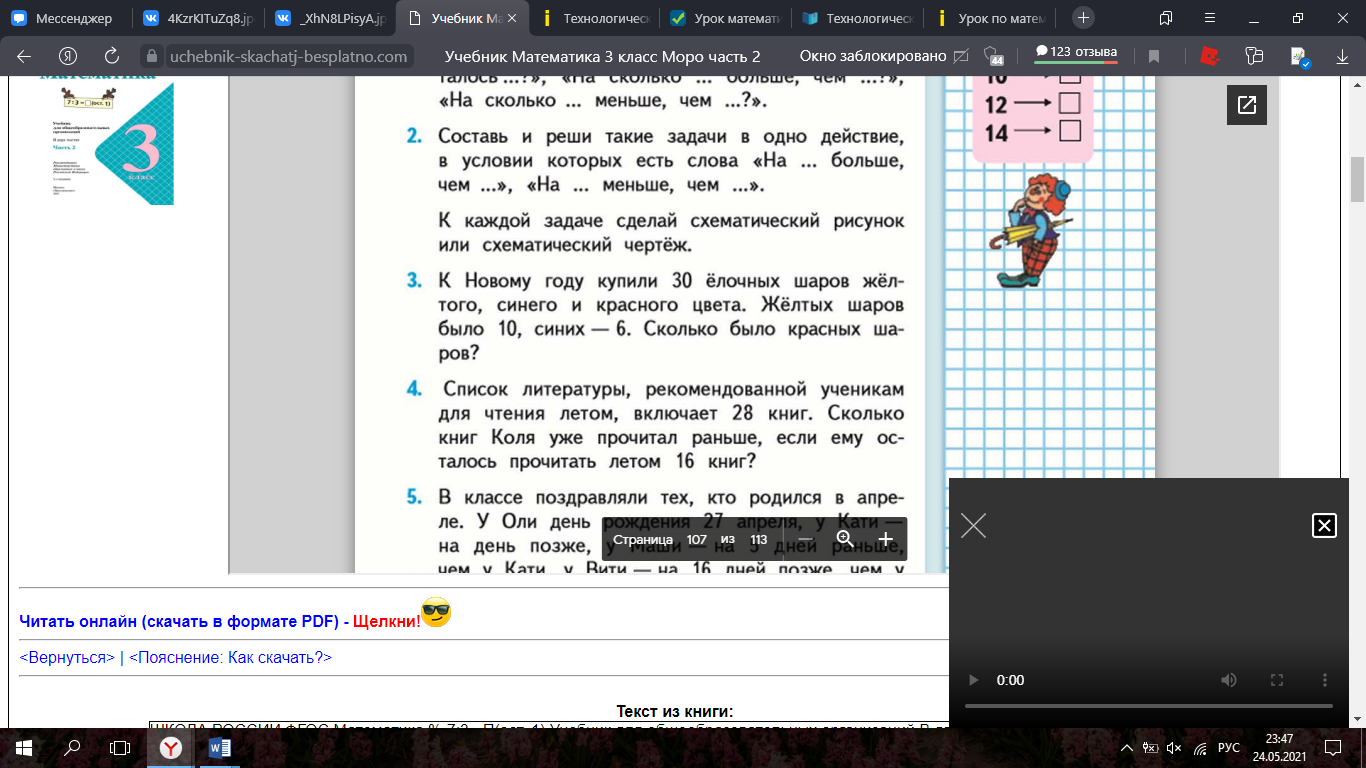Open Task View on the taskbar
This screenshot has height=768, width=1366.
pos(120,747)
